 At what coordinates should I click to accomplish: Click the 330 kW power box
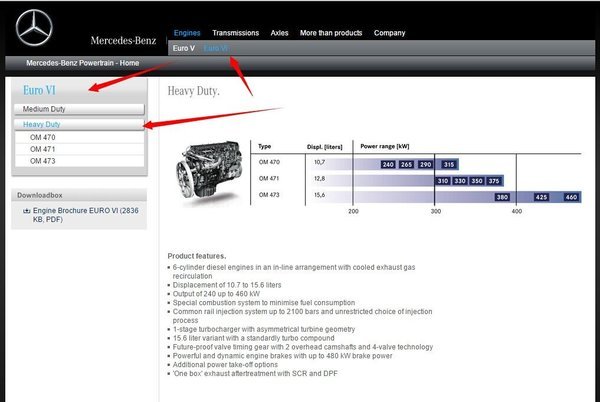coord(460,181)
